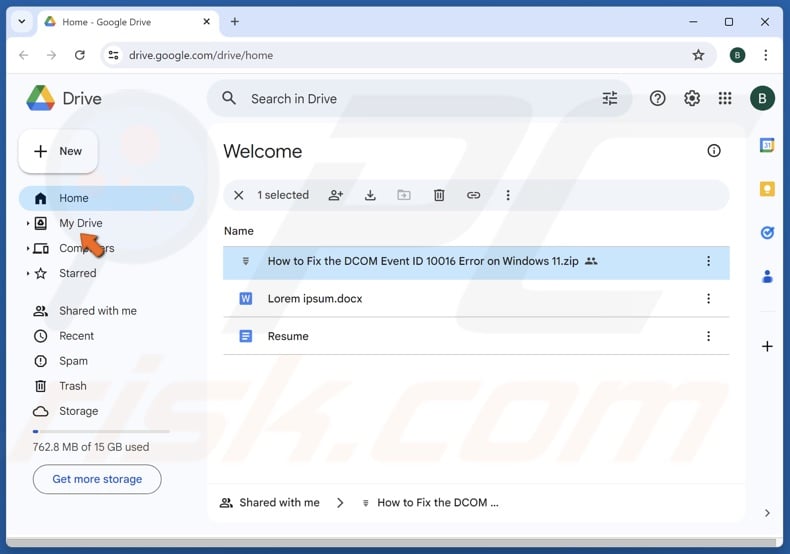The height and width of the screenshot is (554, 790).
Task: Open more options for Lorem ipsum.docx
Action: [x=708, y=299]
